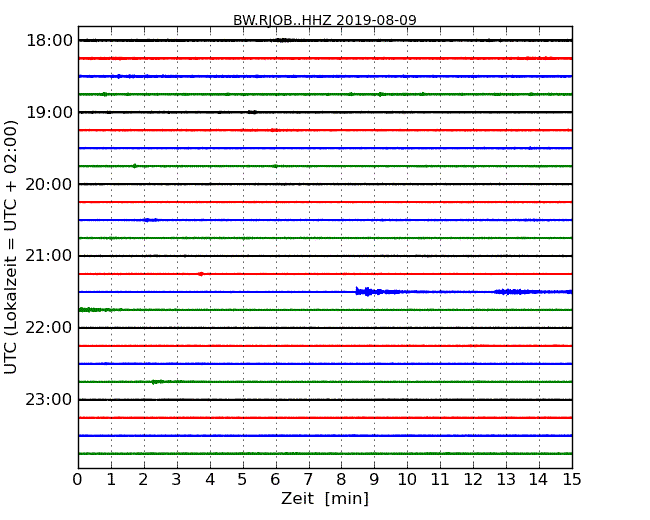Click the UTC Lokalzeit y-axis label
This screenshot has width=650, height=520.
coord(10,247)
